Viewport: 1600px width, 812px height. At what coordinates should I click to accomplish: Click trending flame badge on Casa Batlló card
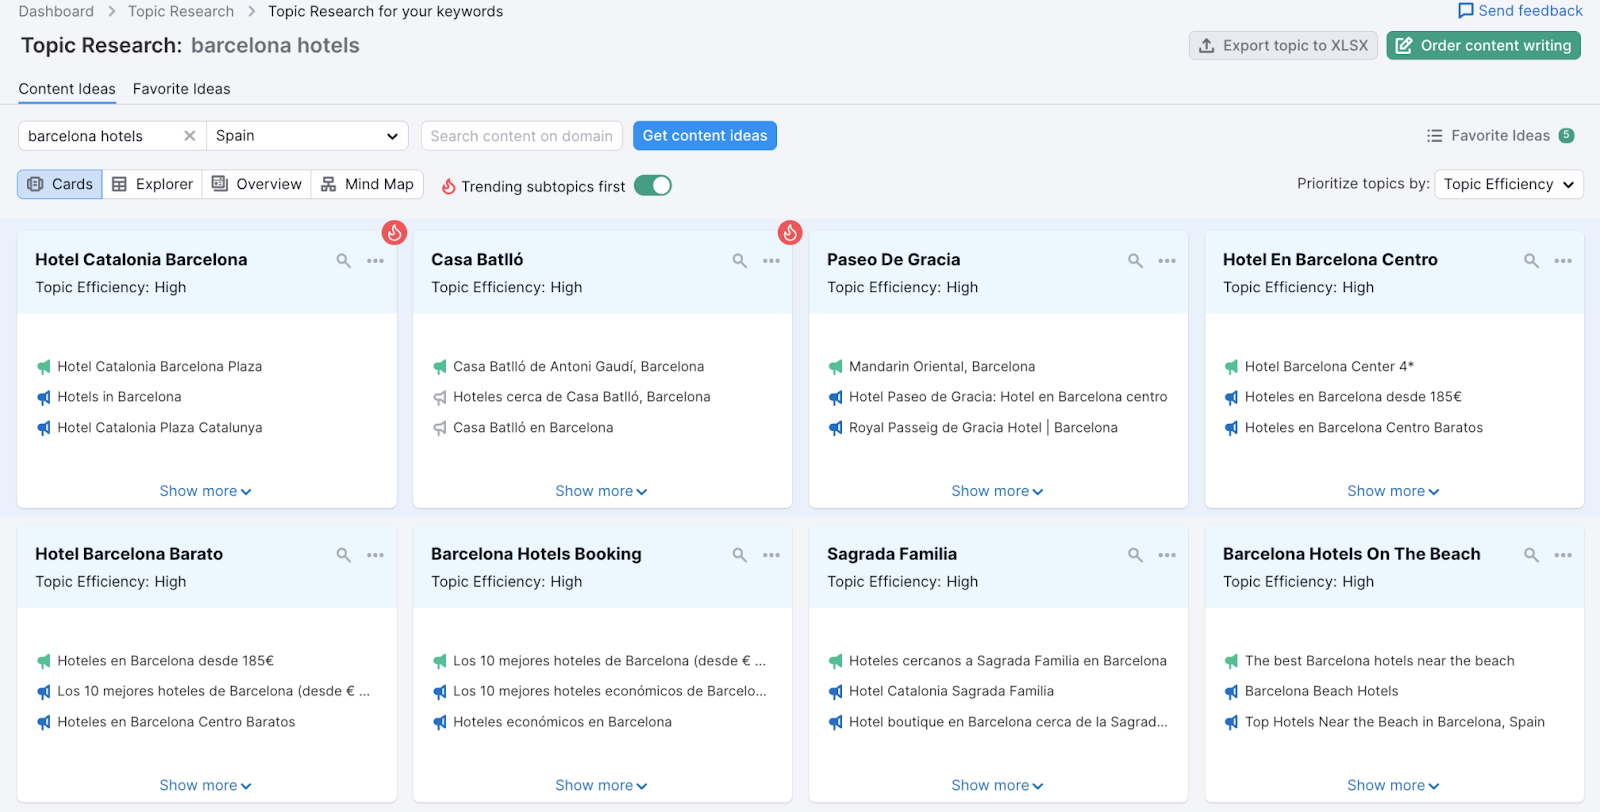tap(790, 233)
